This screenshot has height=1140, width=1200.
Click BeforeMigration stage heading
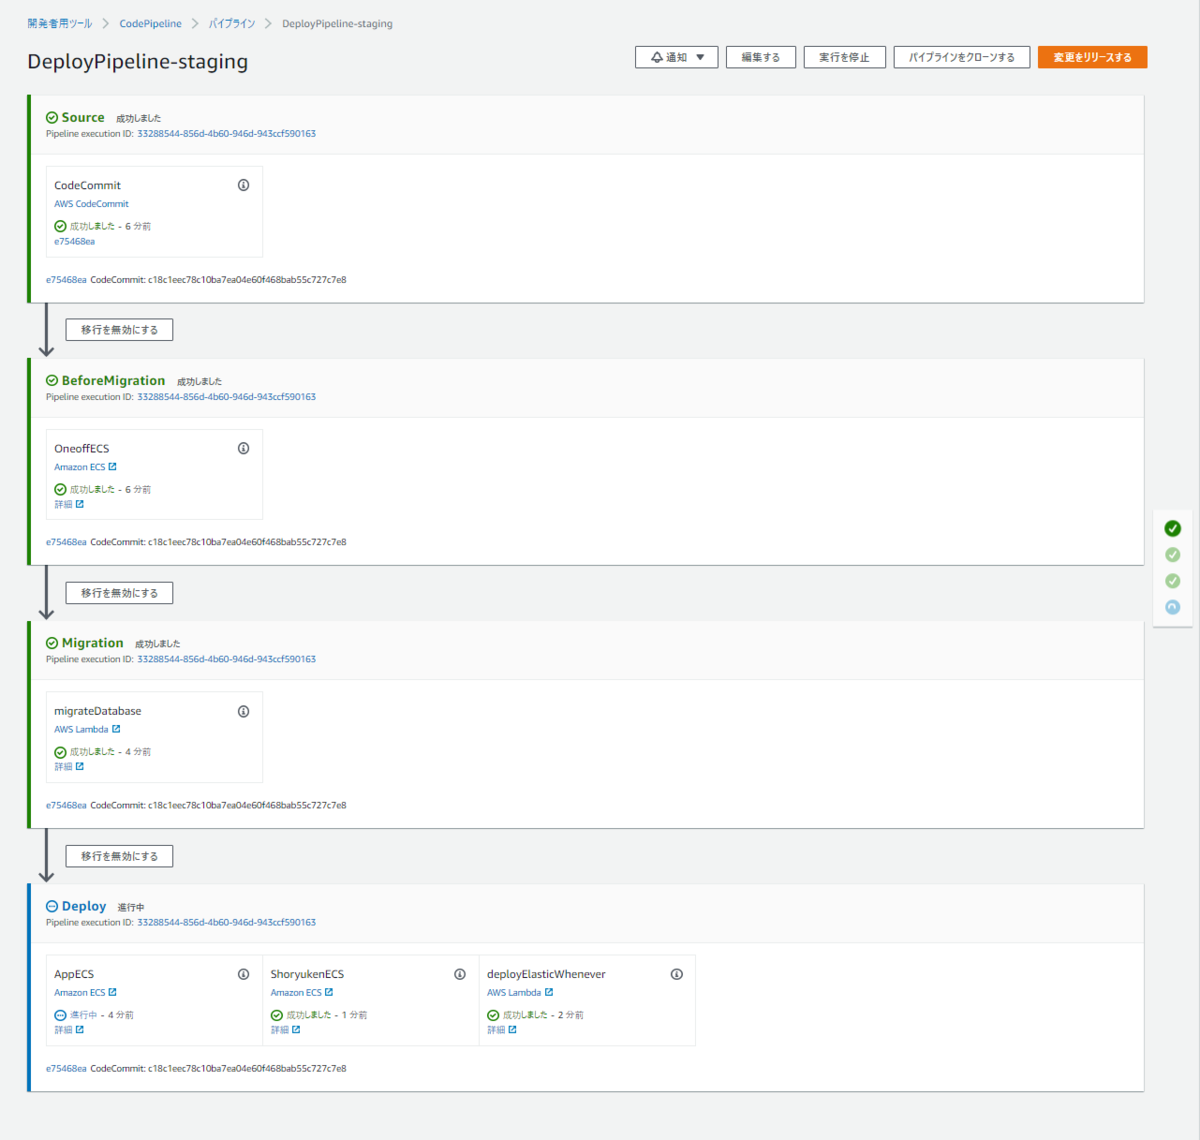pos(113,380)
